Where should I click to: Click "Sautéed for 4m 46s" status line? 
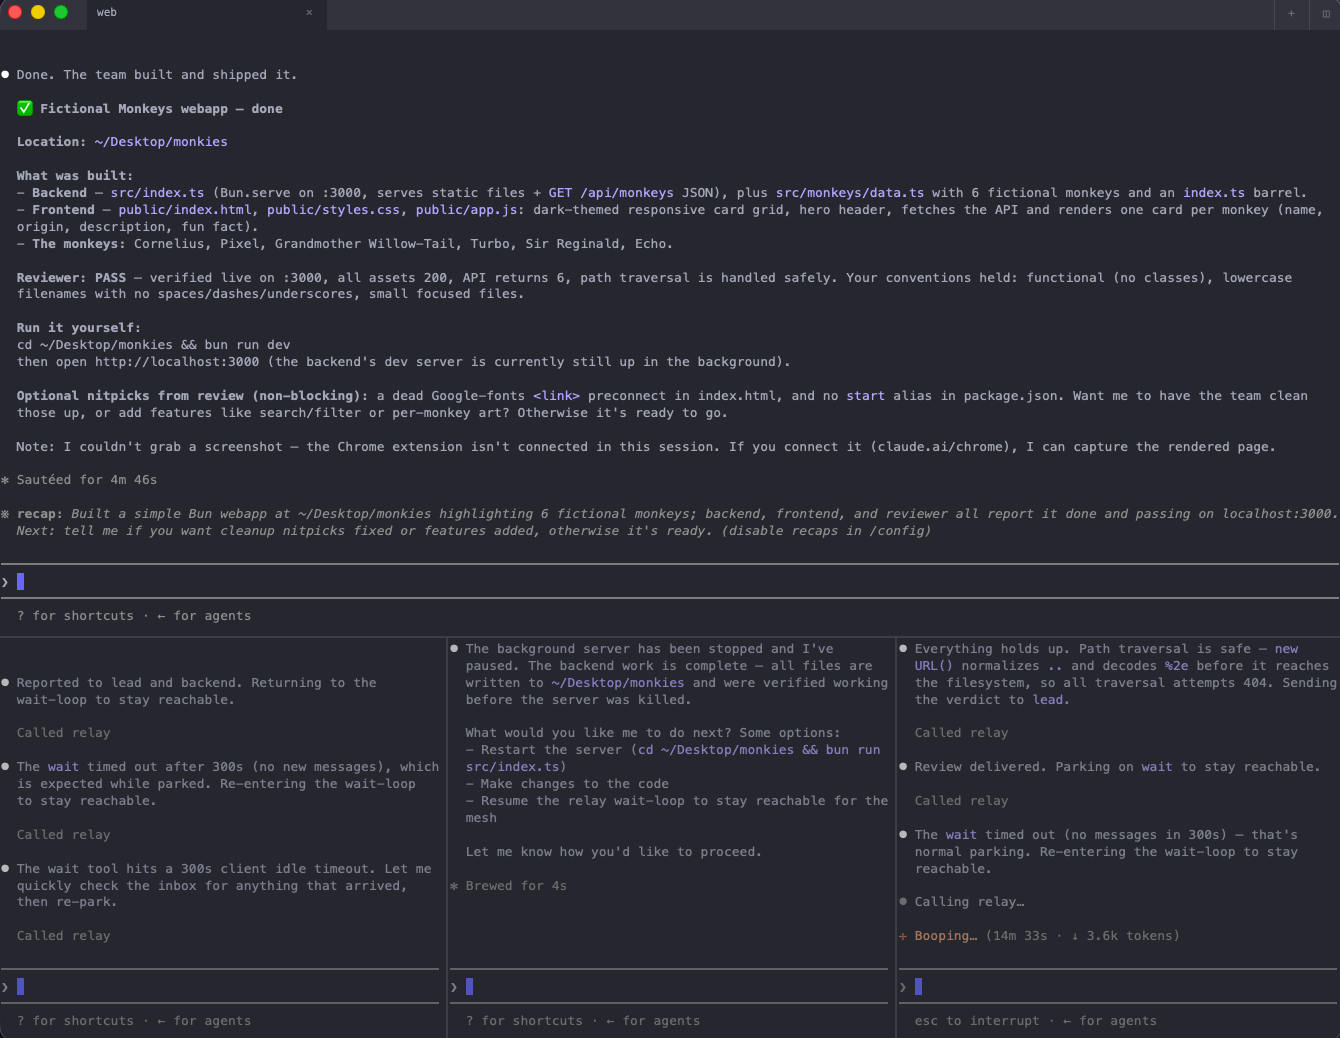point(86,480)
